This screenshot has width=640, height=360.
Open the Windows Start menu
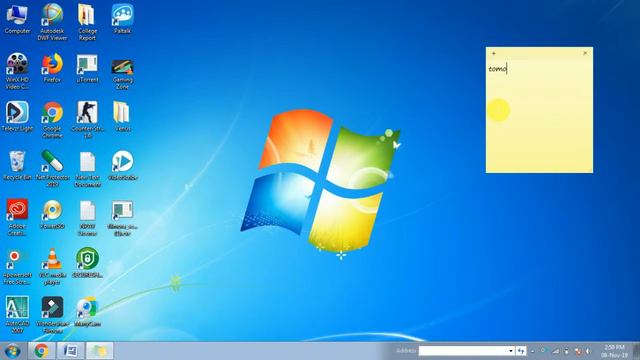point(12,351)
